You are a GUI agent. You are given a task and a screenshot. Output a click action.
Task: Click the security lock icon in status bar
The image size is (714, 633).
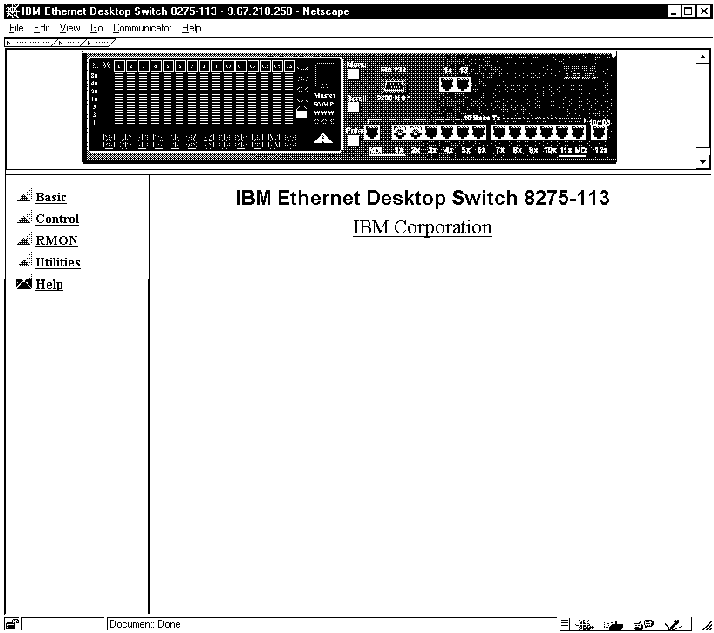(x=11, y=624)
